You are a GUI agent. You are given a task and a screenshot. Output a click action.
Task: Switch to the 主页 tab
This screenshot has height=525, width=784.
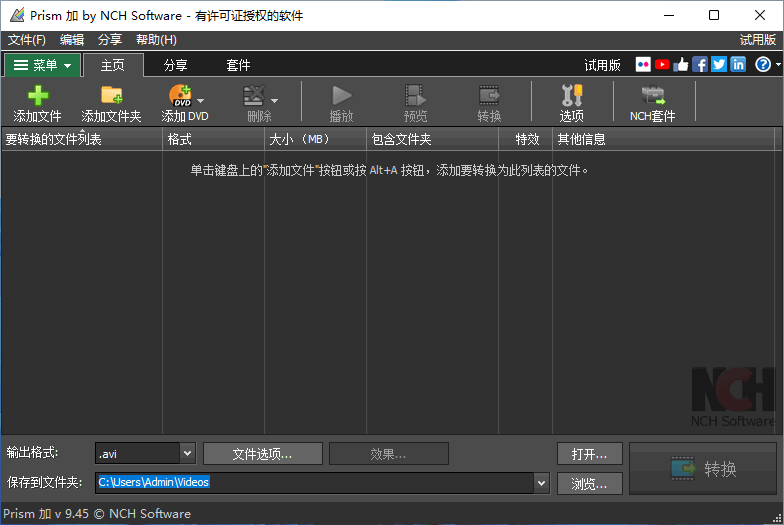pyautogui.click(x=113, y=65)
